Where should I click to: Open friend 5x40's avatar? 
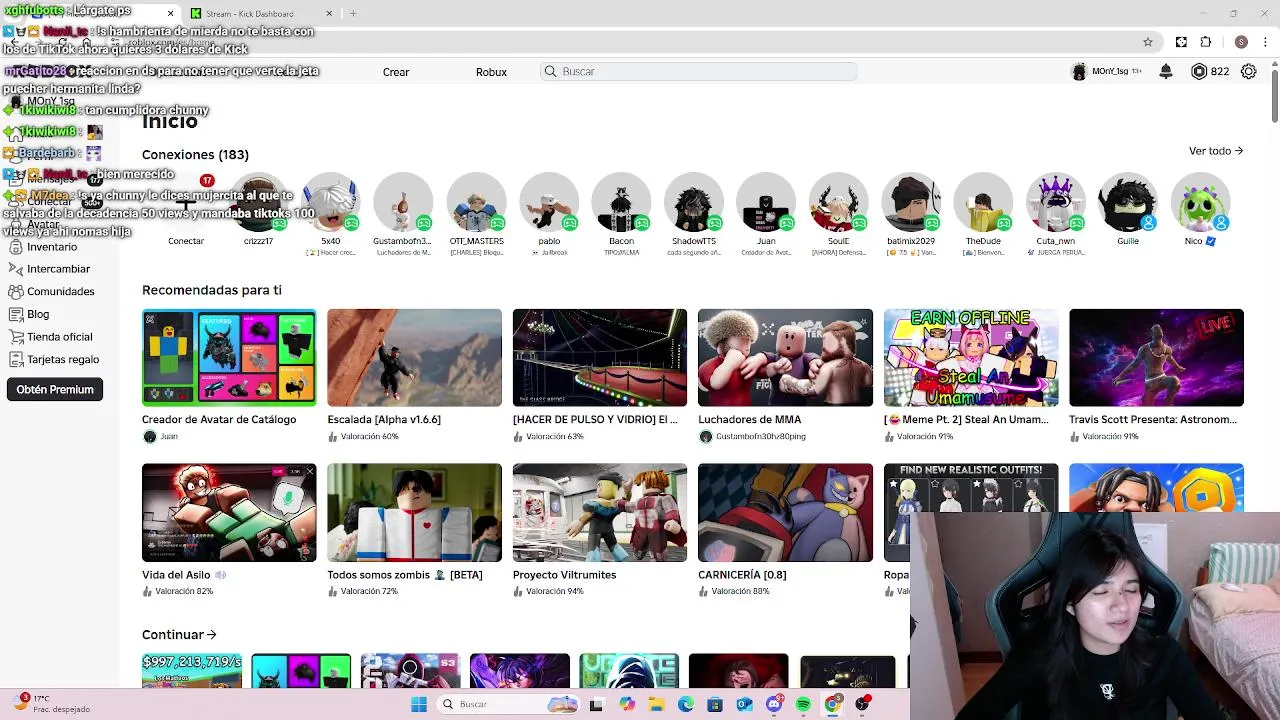click(x=330, y=203)
